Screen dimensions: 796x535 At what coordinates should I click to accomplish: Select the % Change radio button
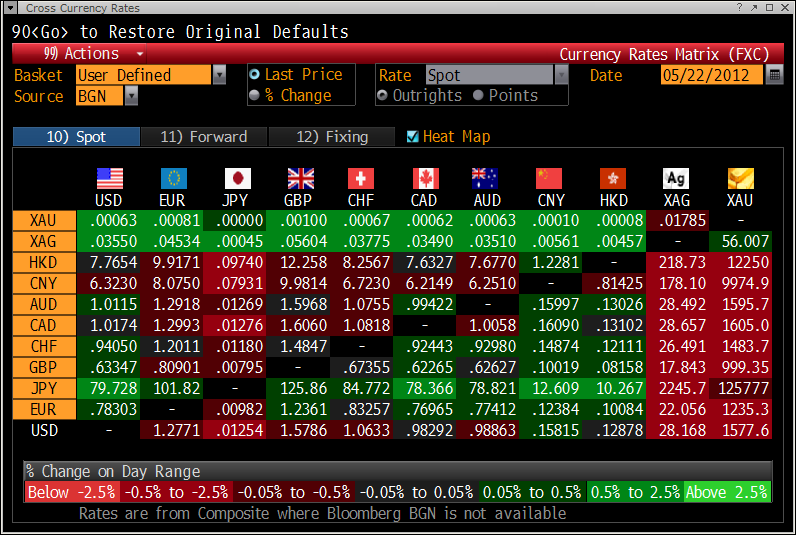[x=255, y=96]
